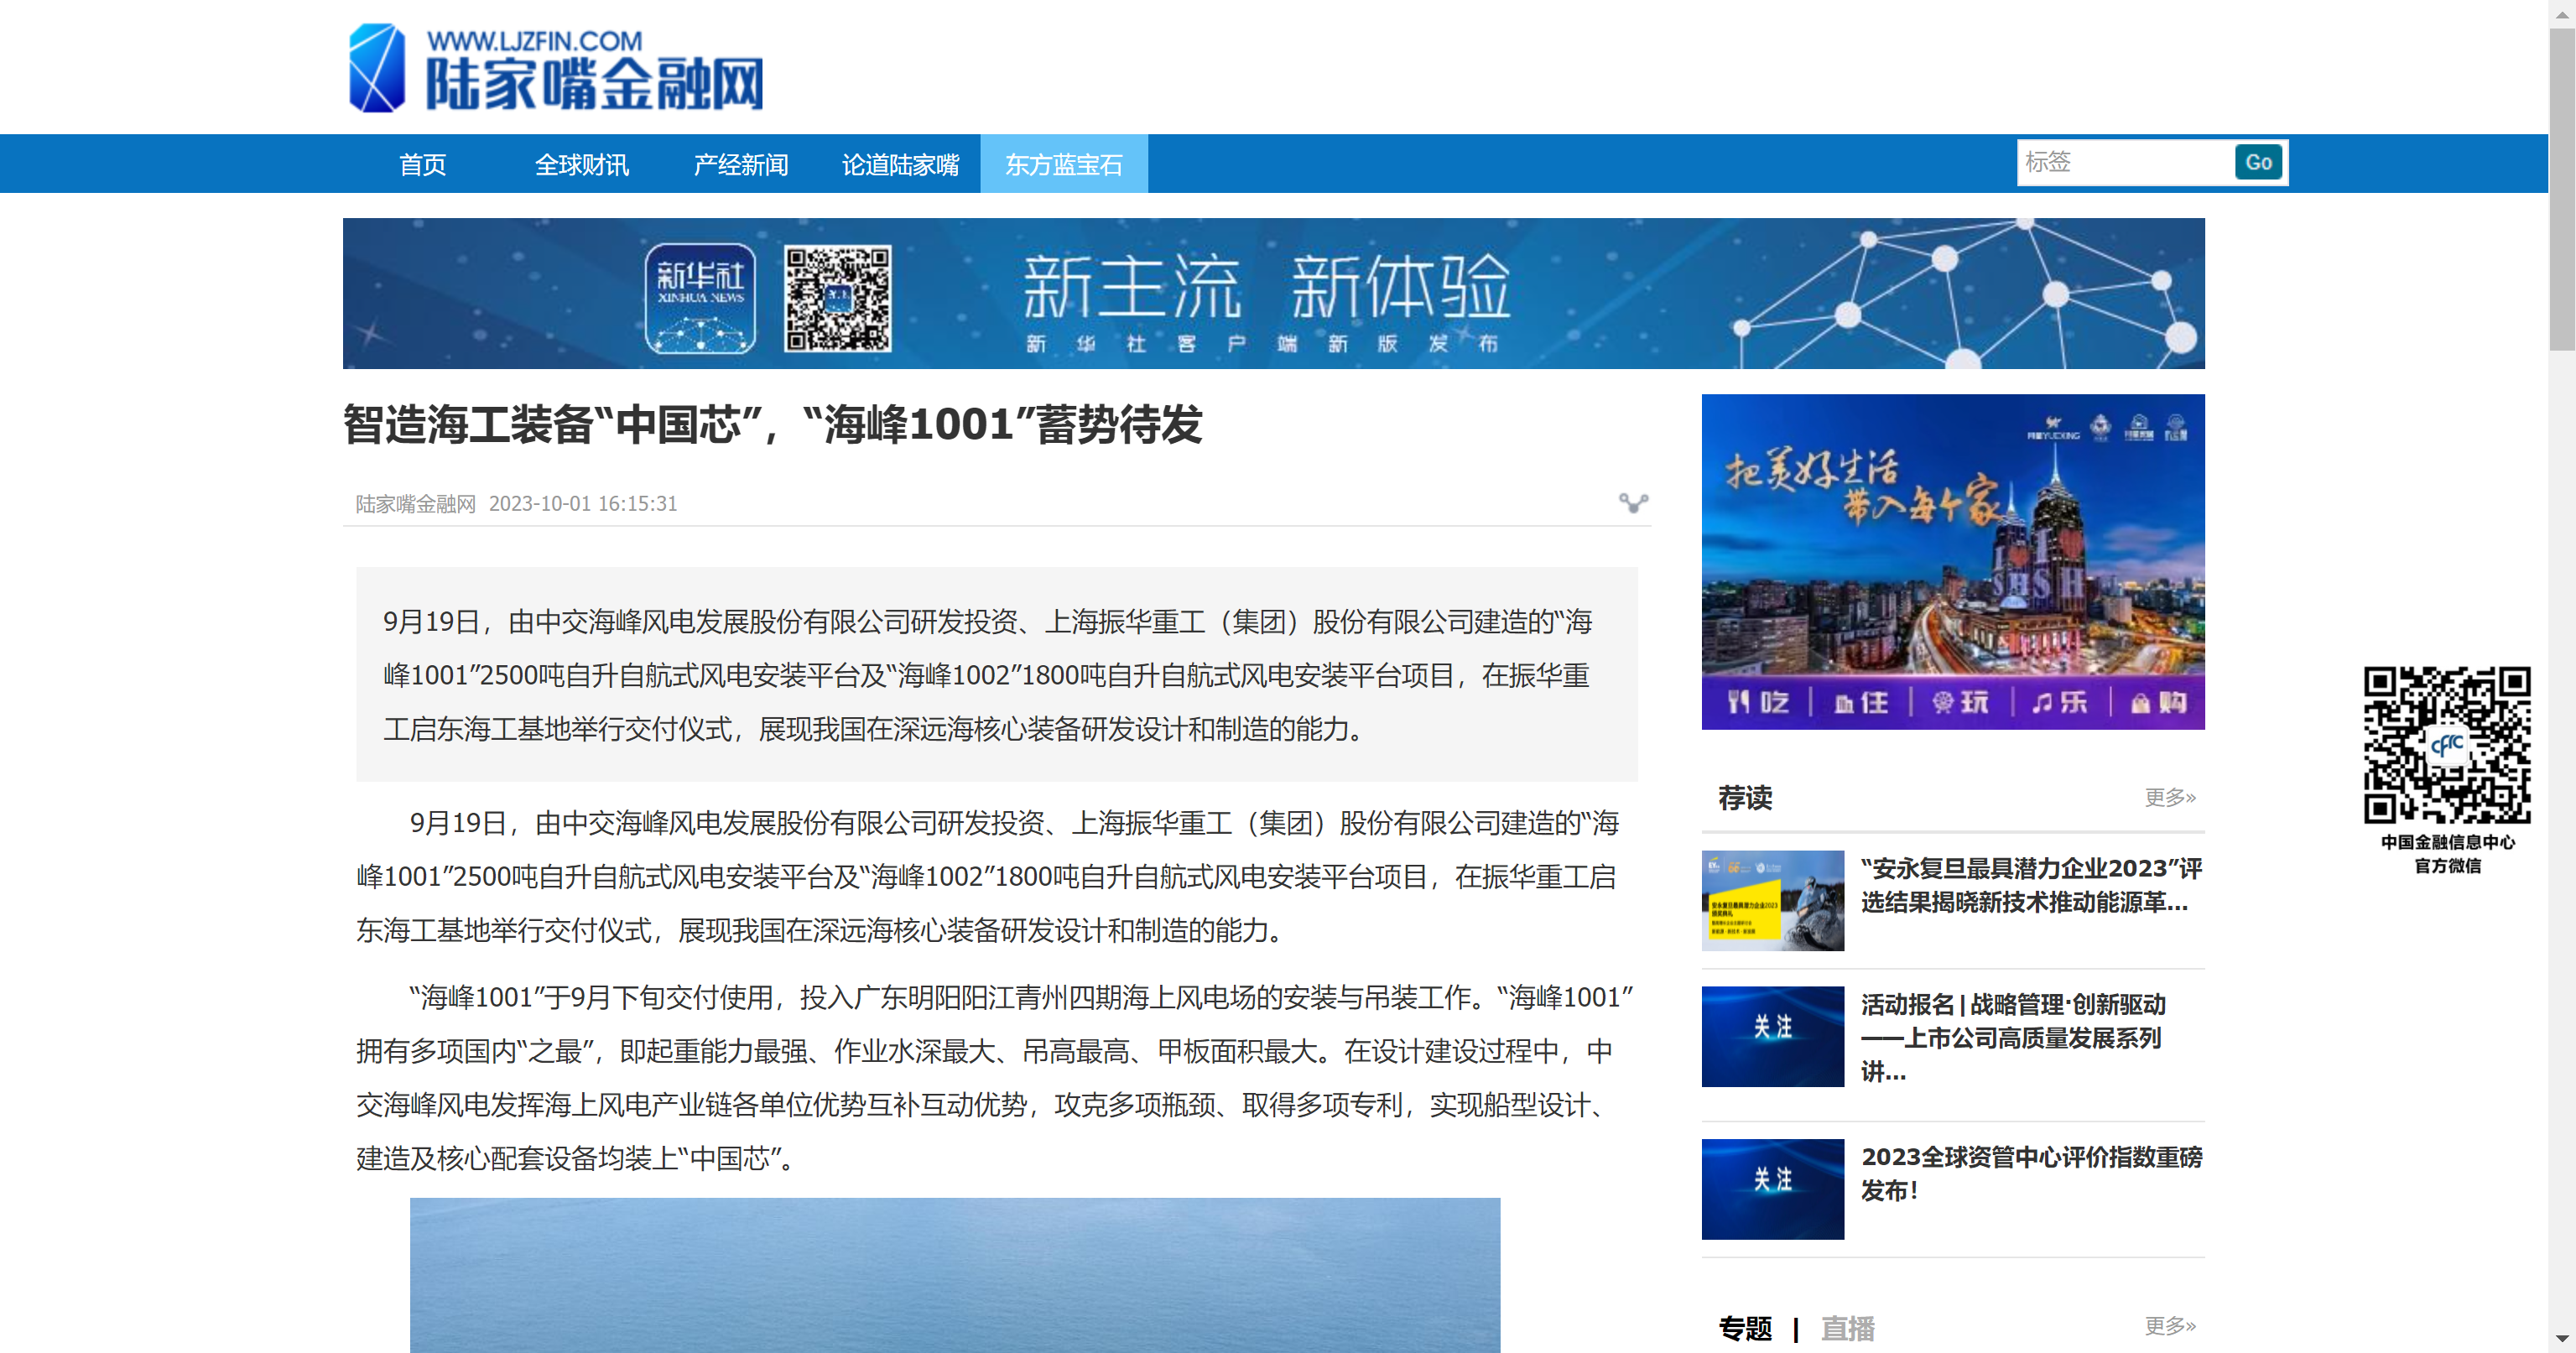The image size is (2576, 1353).
Task: Open 全球财讯 navigation tab
Action: click(x=581, y=164)
